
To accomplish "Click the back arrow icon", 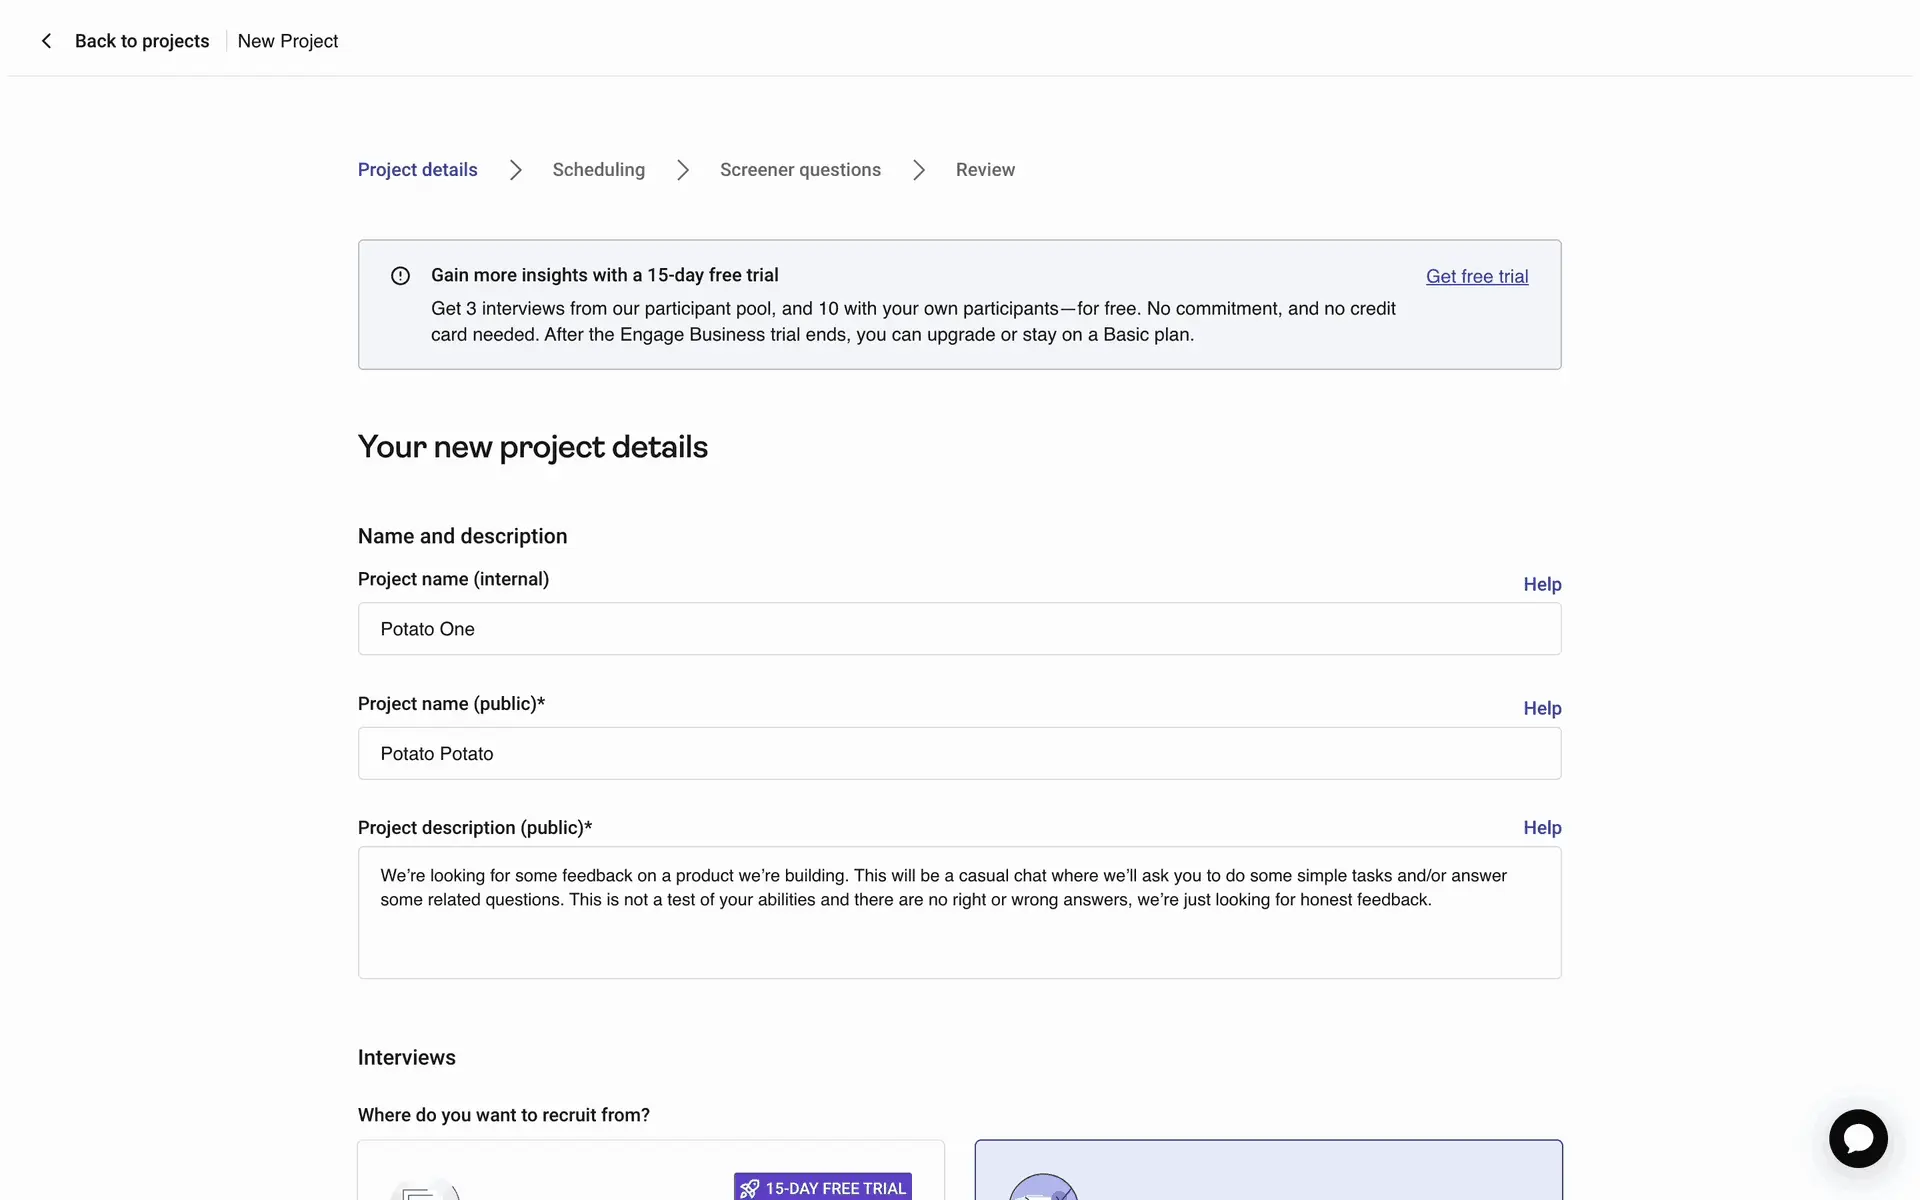I will (46, 41).
